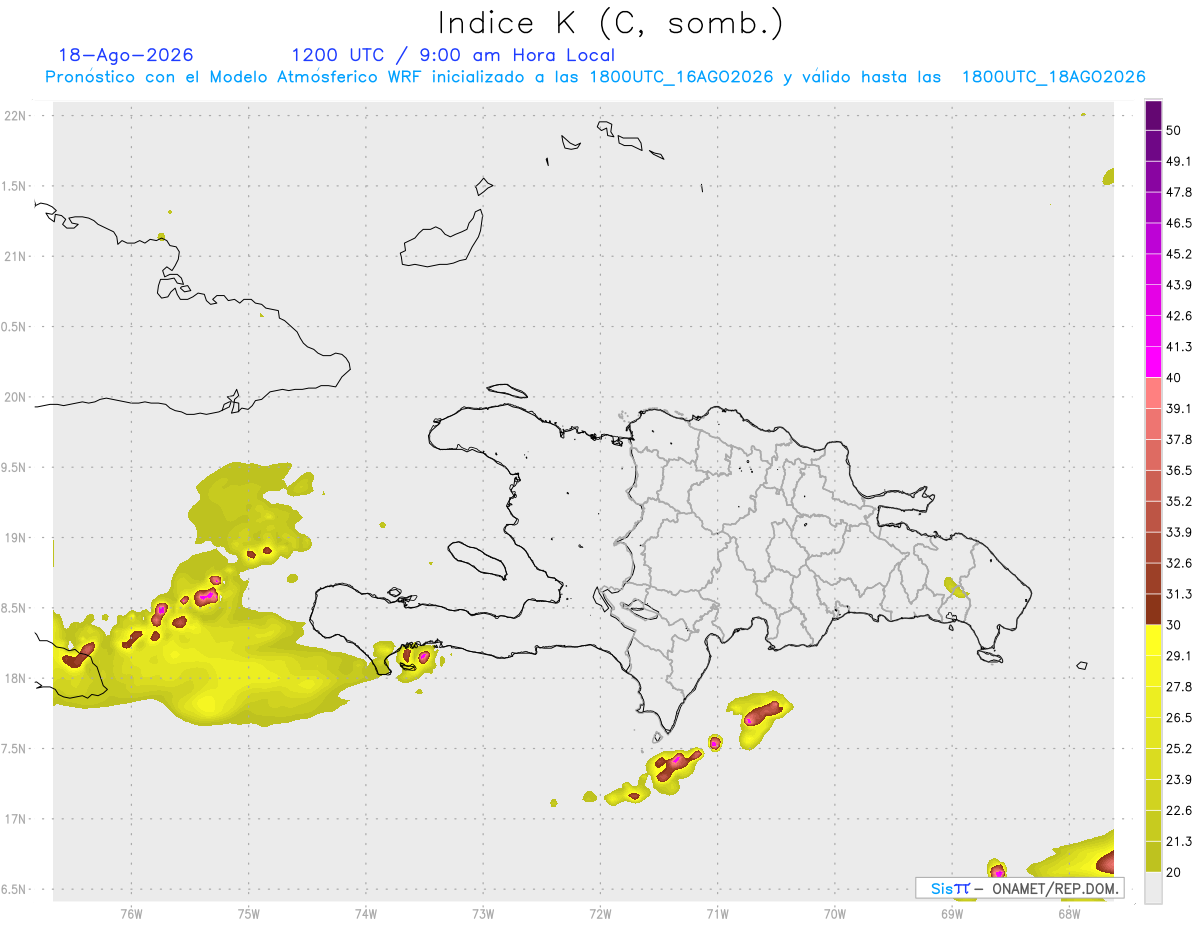The image size is (1200, 927).
Task: Click the colorbar value 27.8
Action: click(1179, 687)
